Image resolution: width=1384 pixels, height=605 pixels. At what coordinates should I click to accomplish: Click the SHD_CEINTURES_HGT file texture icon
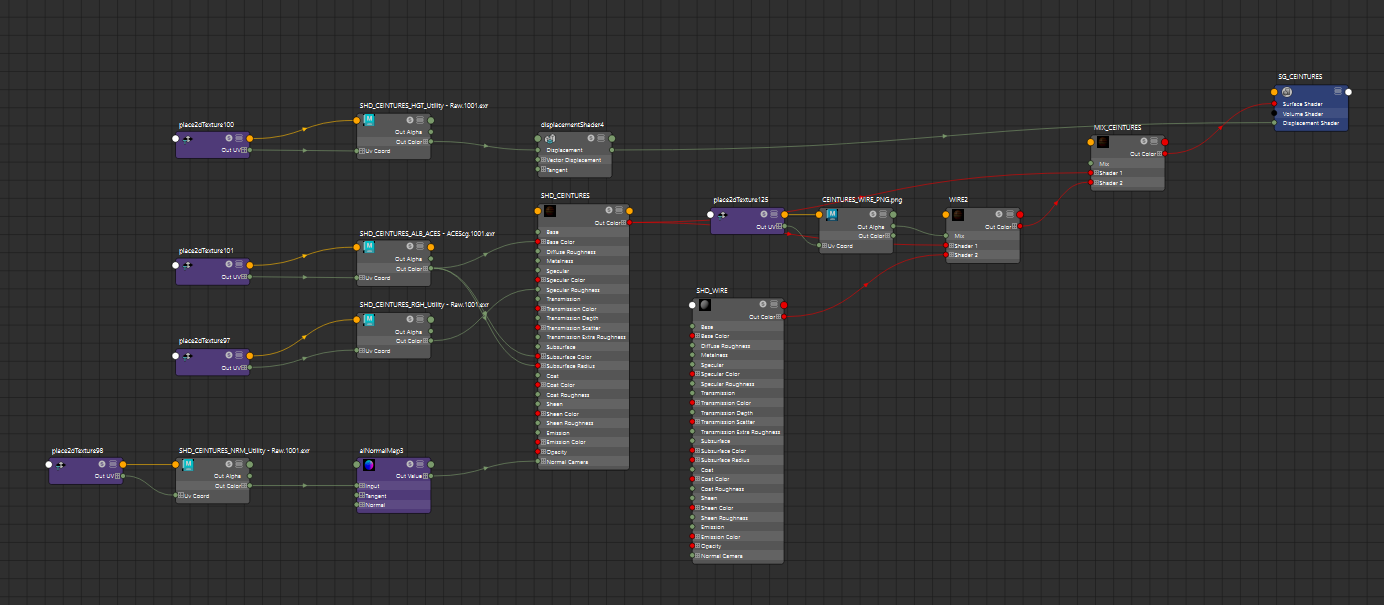point(369,120)
